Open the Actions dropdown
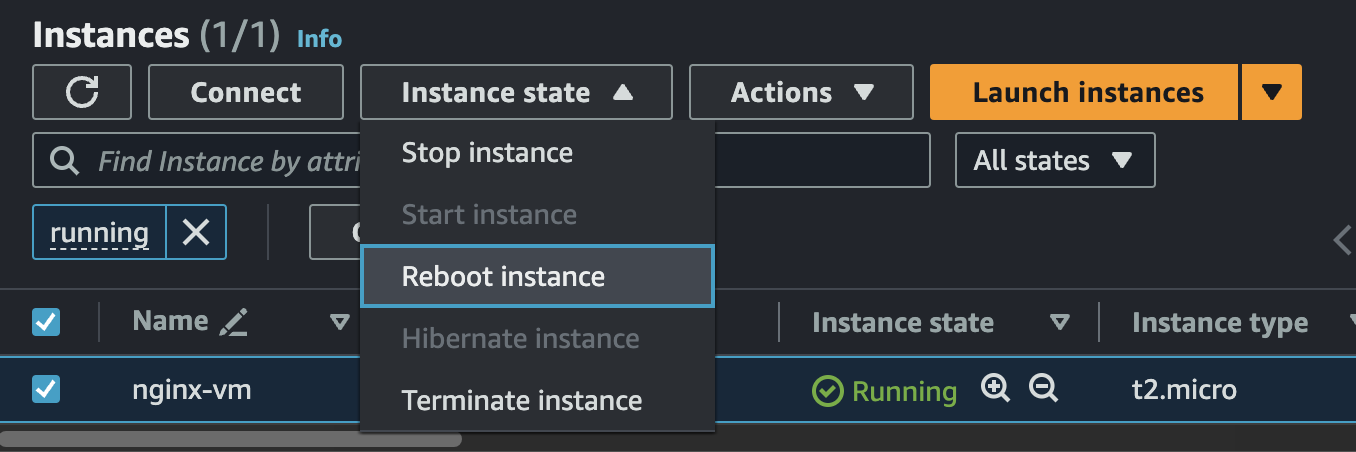Screen dimensions: 1356x452 click(x=801, y=92)
